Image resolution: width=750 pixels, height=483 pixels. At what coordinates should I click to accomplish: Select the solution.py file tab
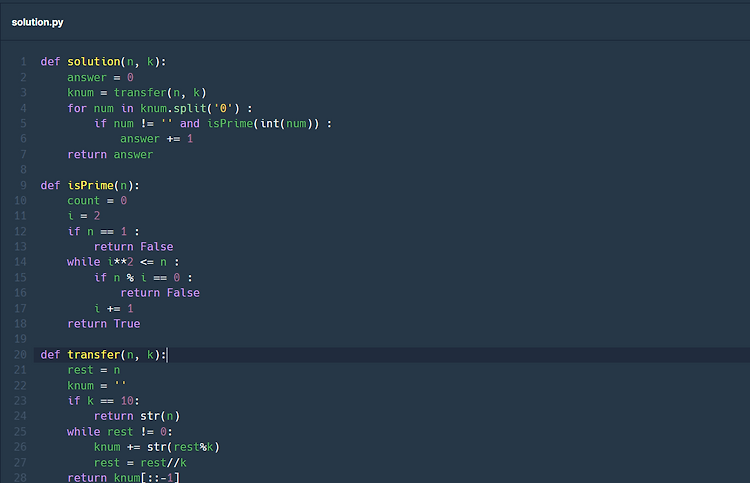click(37, 22)
